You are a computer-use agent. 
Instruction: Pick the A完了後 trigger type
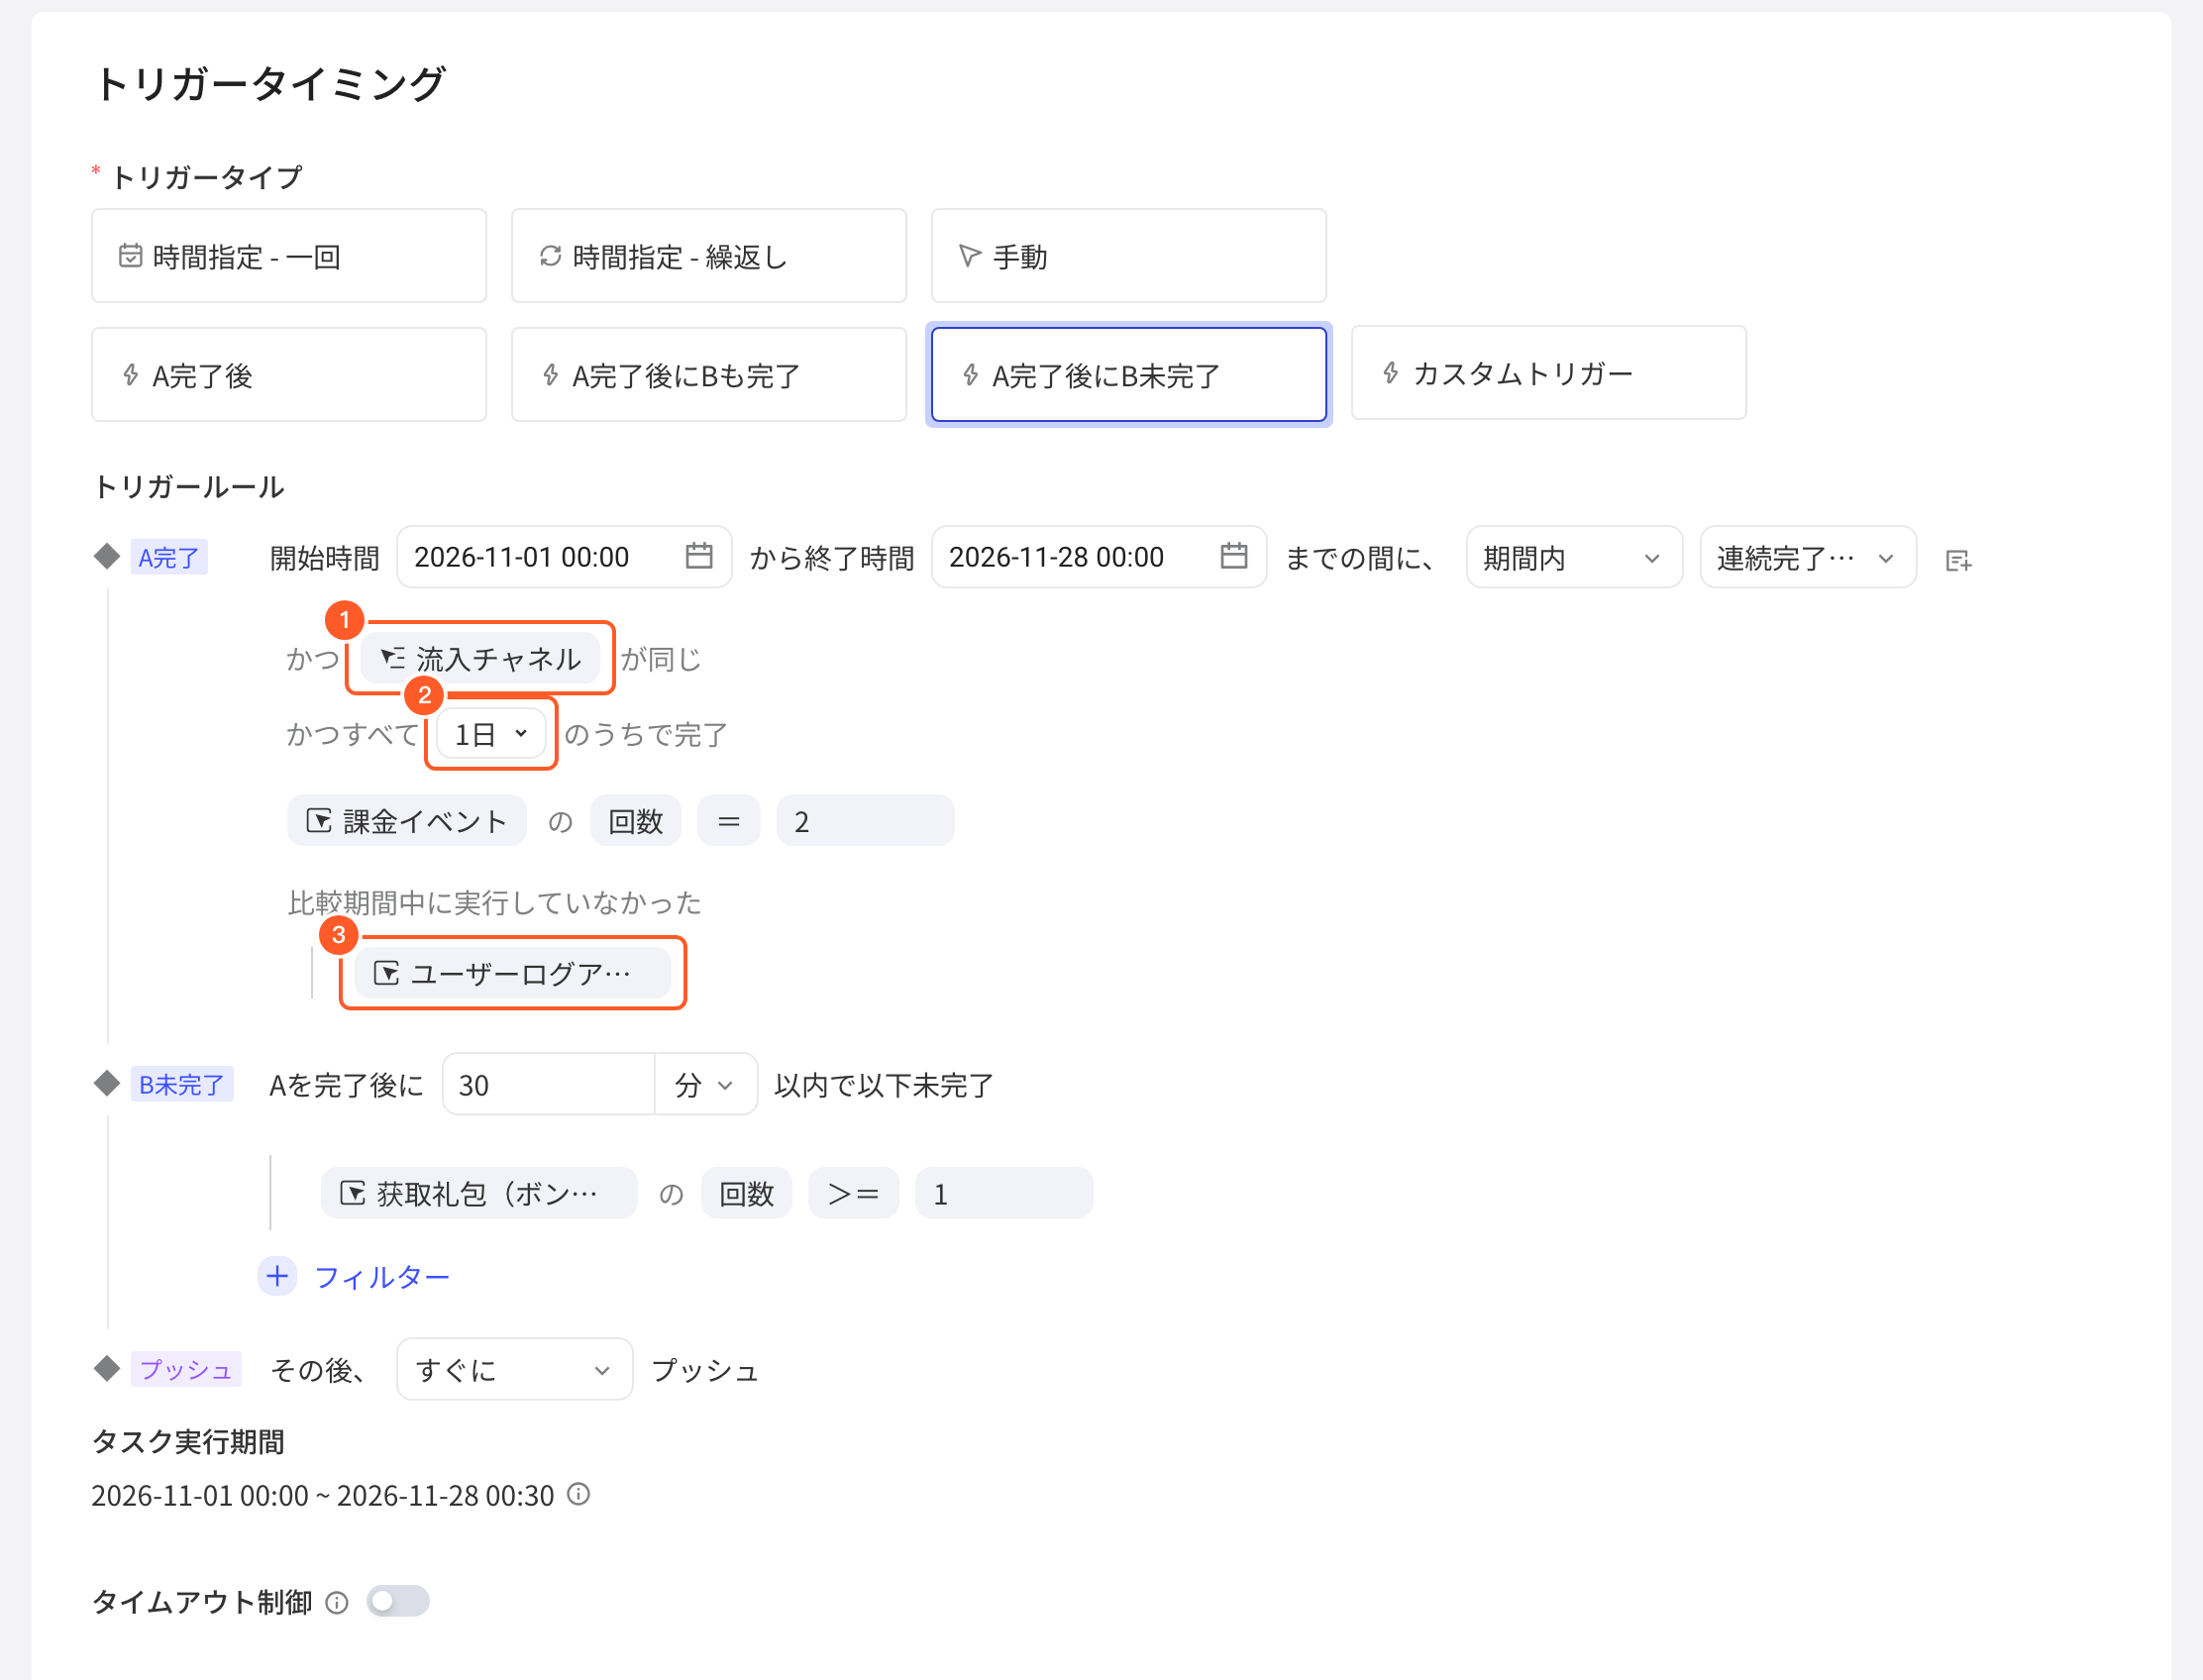coord(288,375)
